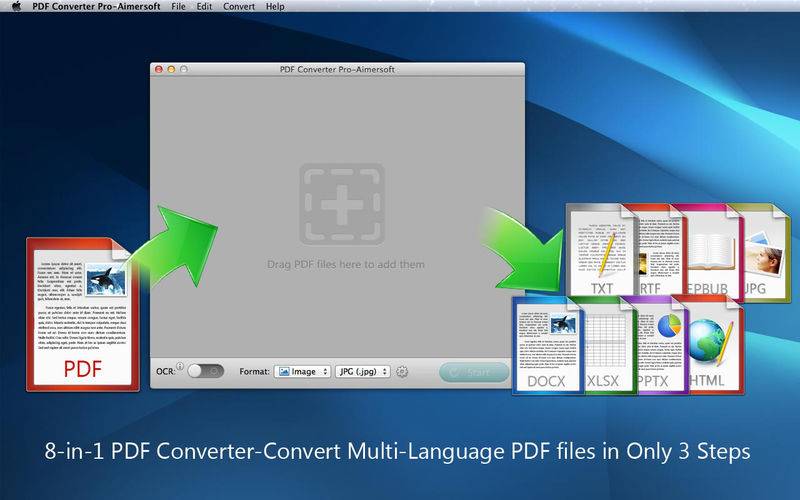Close the PDF Converter Pro window
Screen dimensions: 800x500
pyautogui.click(x=159, y=69)
